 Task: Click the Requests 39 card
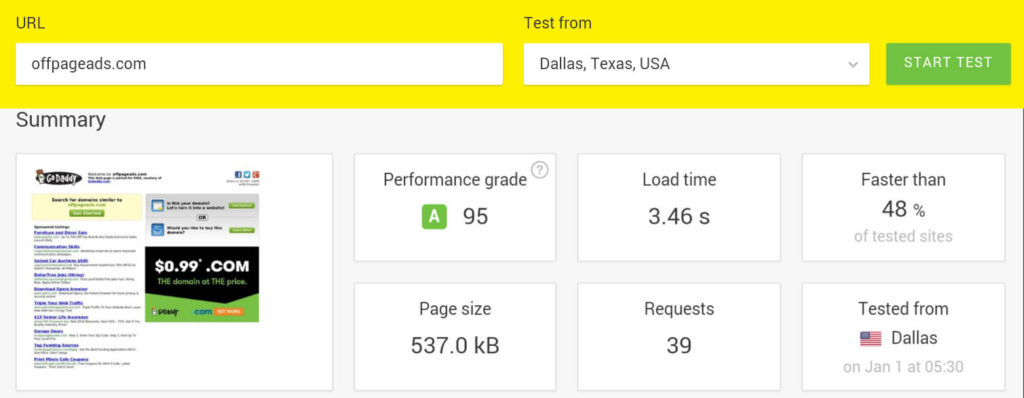click(679, 337)
